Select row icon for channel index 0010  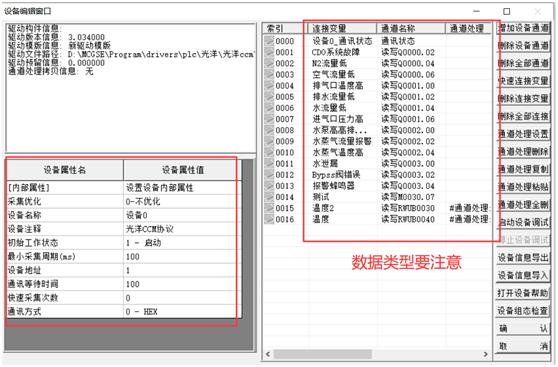(269, 152)
